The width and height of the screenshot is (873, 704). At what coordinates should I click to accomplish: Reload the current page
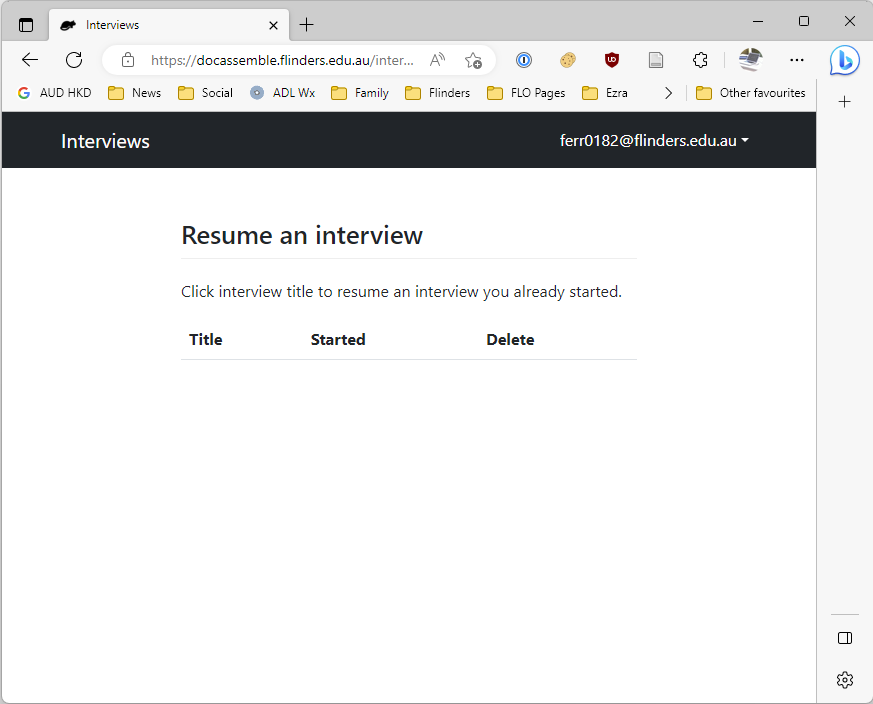[73, 59]
